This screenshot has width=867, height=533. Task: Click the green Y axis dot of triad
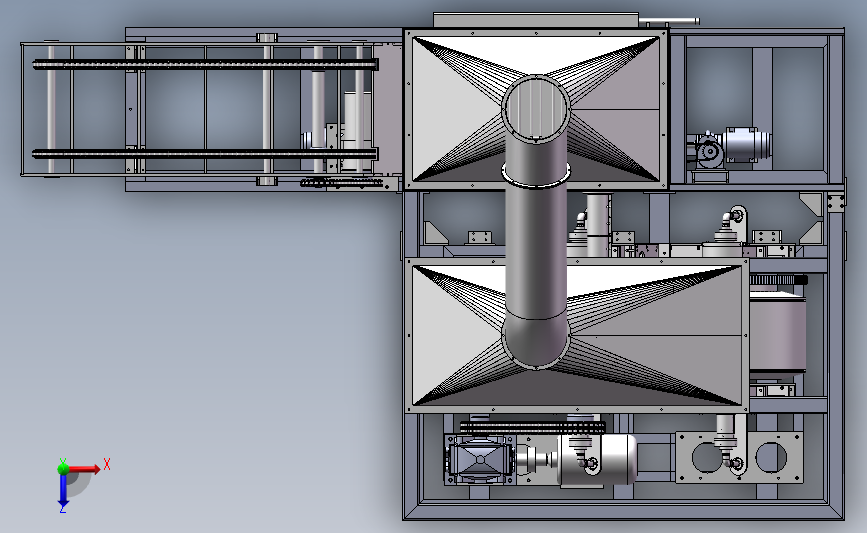point(63,469)
